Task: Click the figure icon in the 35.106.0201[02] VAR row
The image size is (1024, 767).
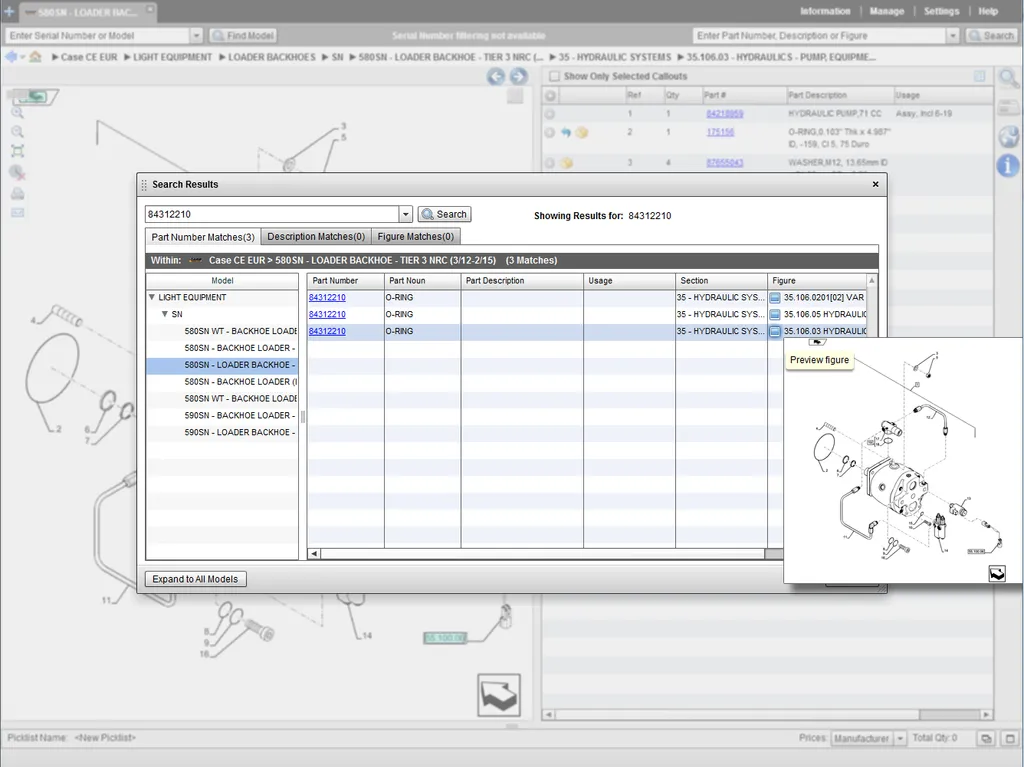Action: 775,298
